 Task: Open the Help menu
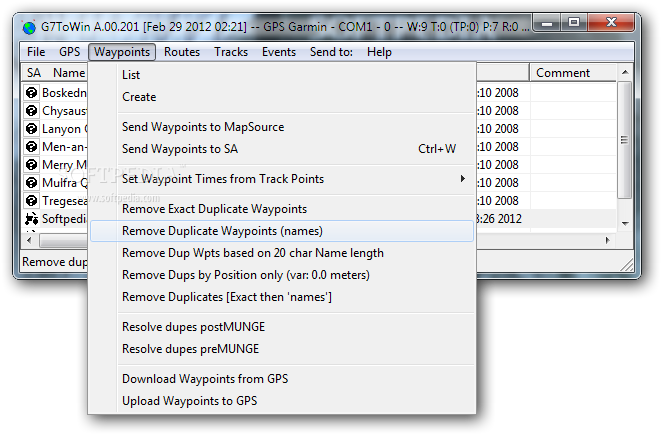click(x=379, y=52)
